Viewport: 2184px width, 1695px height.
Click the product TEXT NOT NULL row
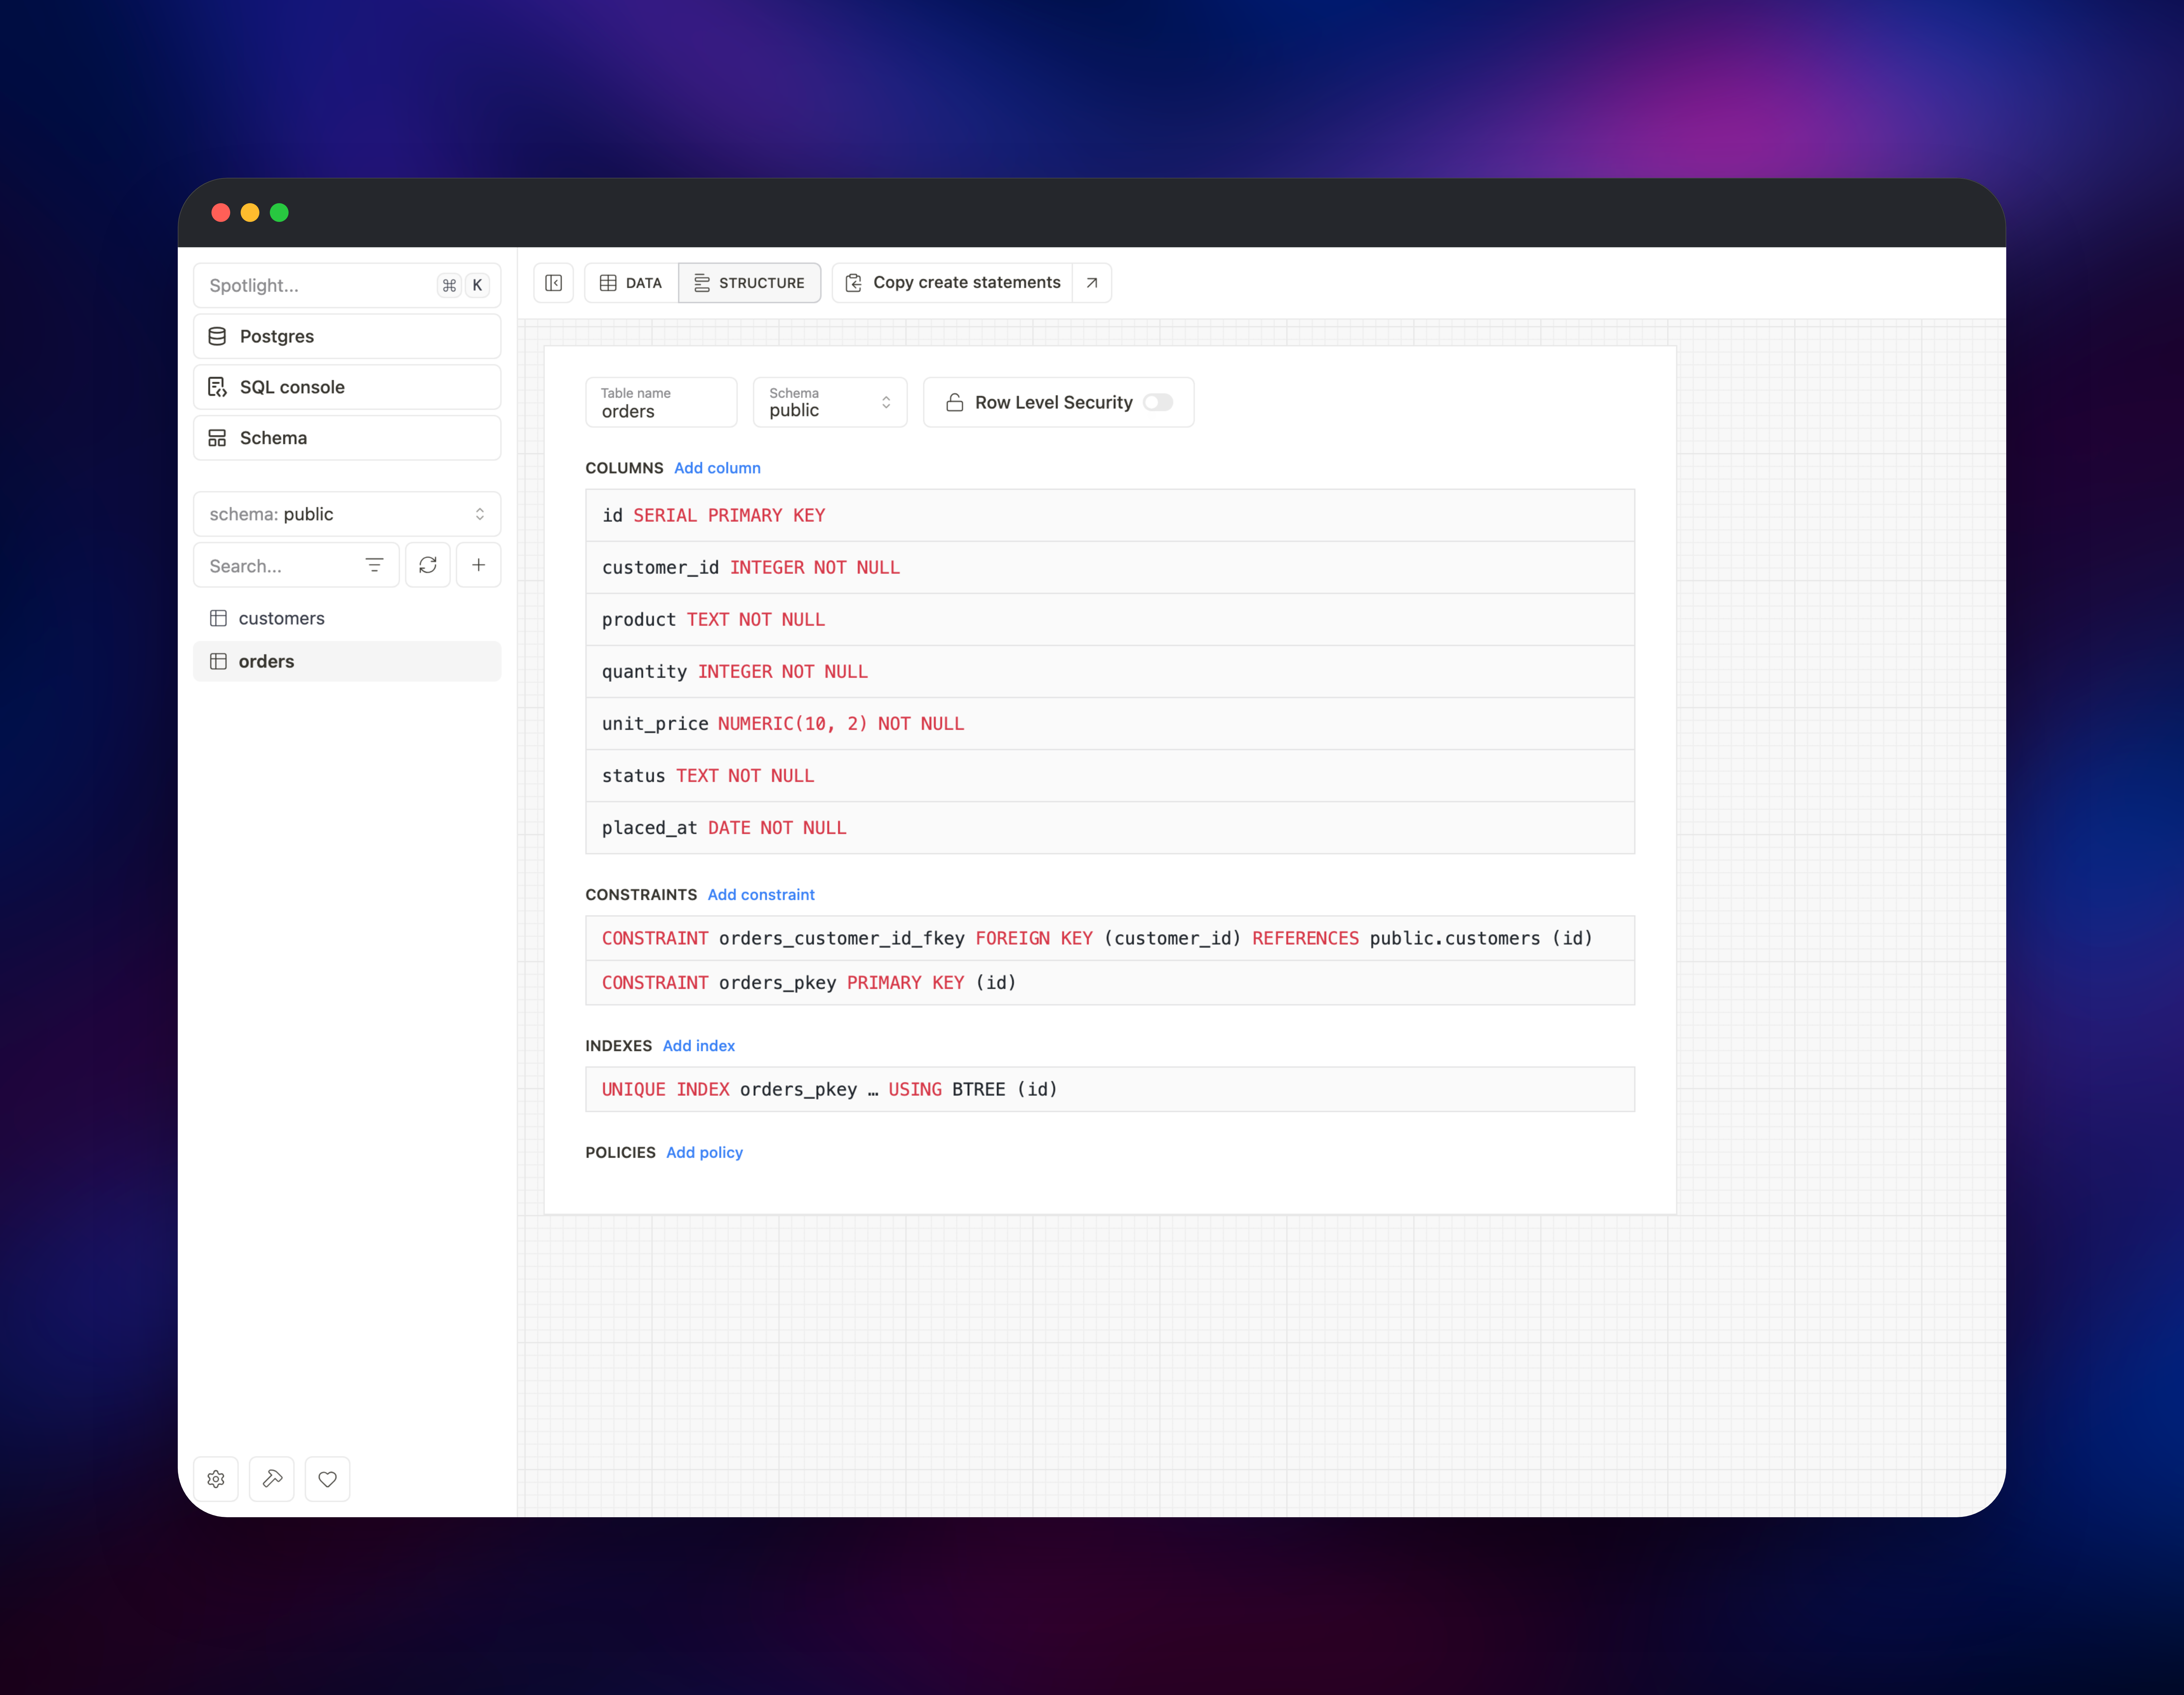click(1110, 619)
